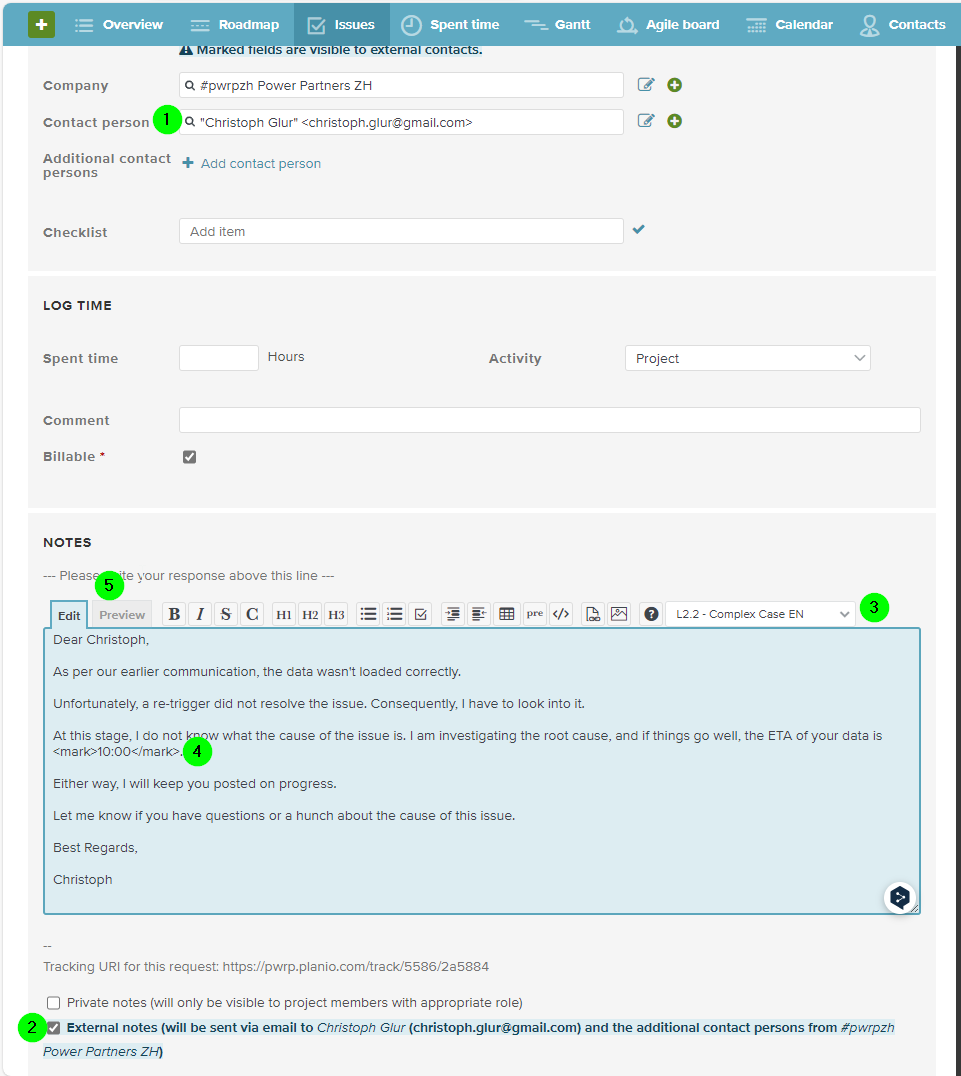961x1076 pixels.
Task: Insert preformatted text with pre button
Action: point(535,614)
